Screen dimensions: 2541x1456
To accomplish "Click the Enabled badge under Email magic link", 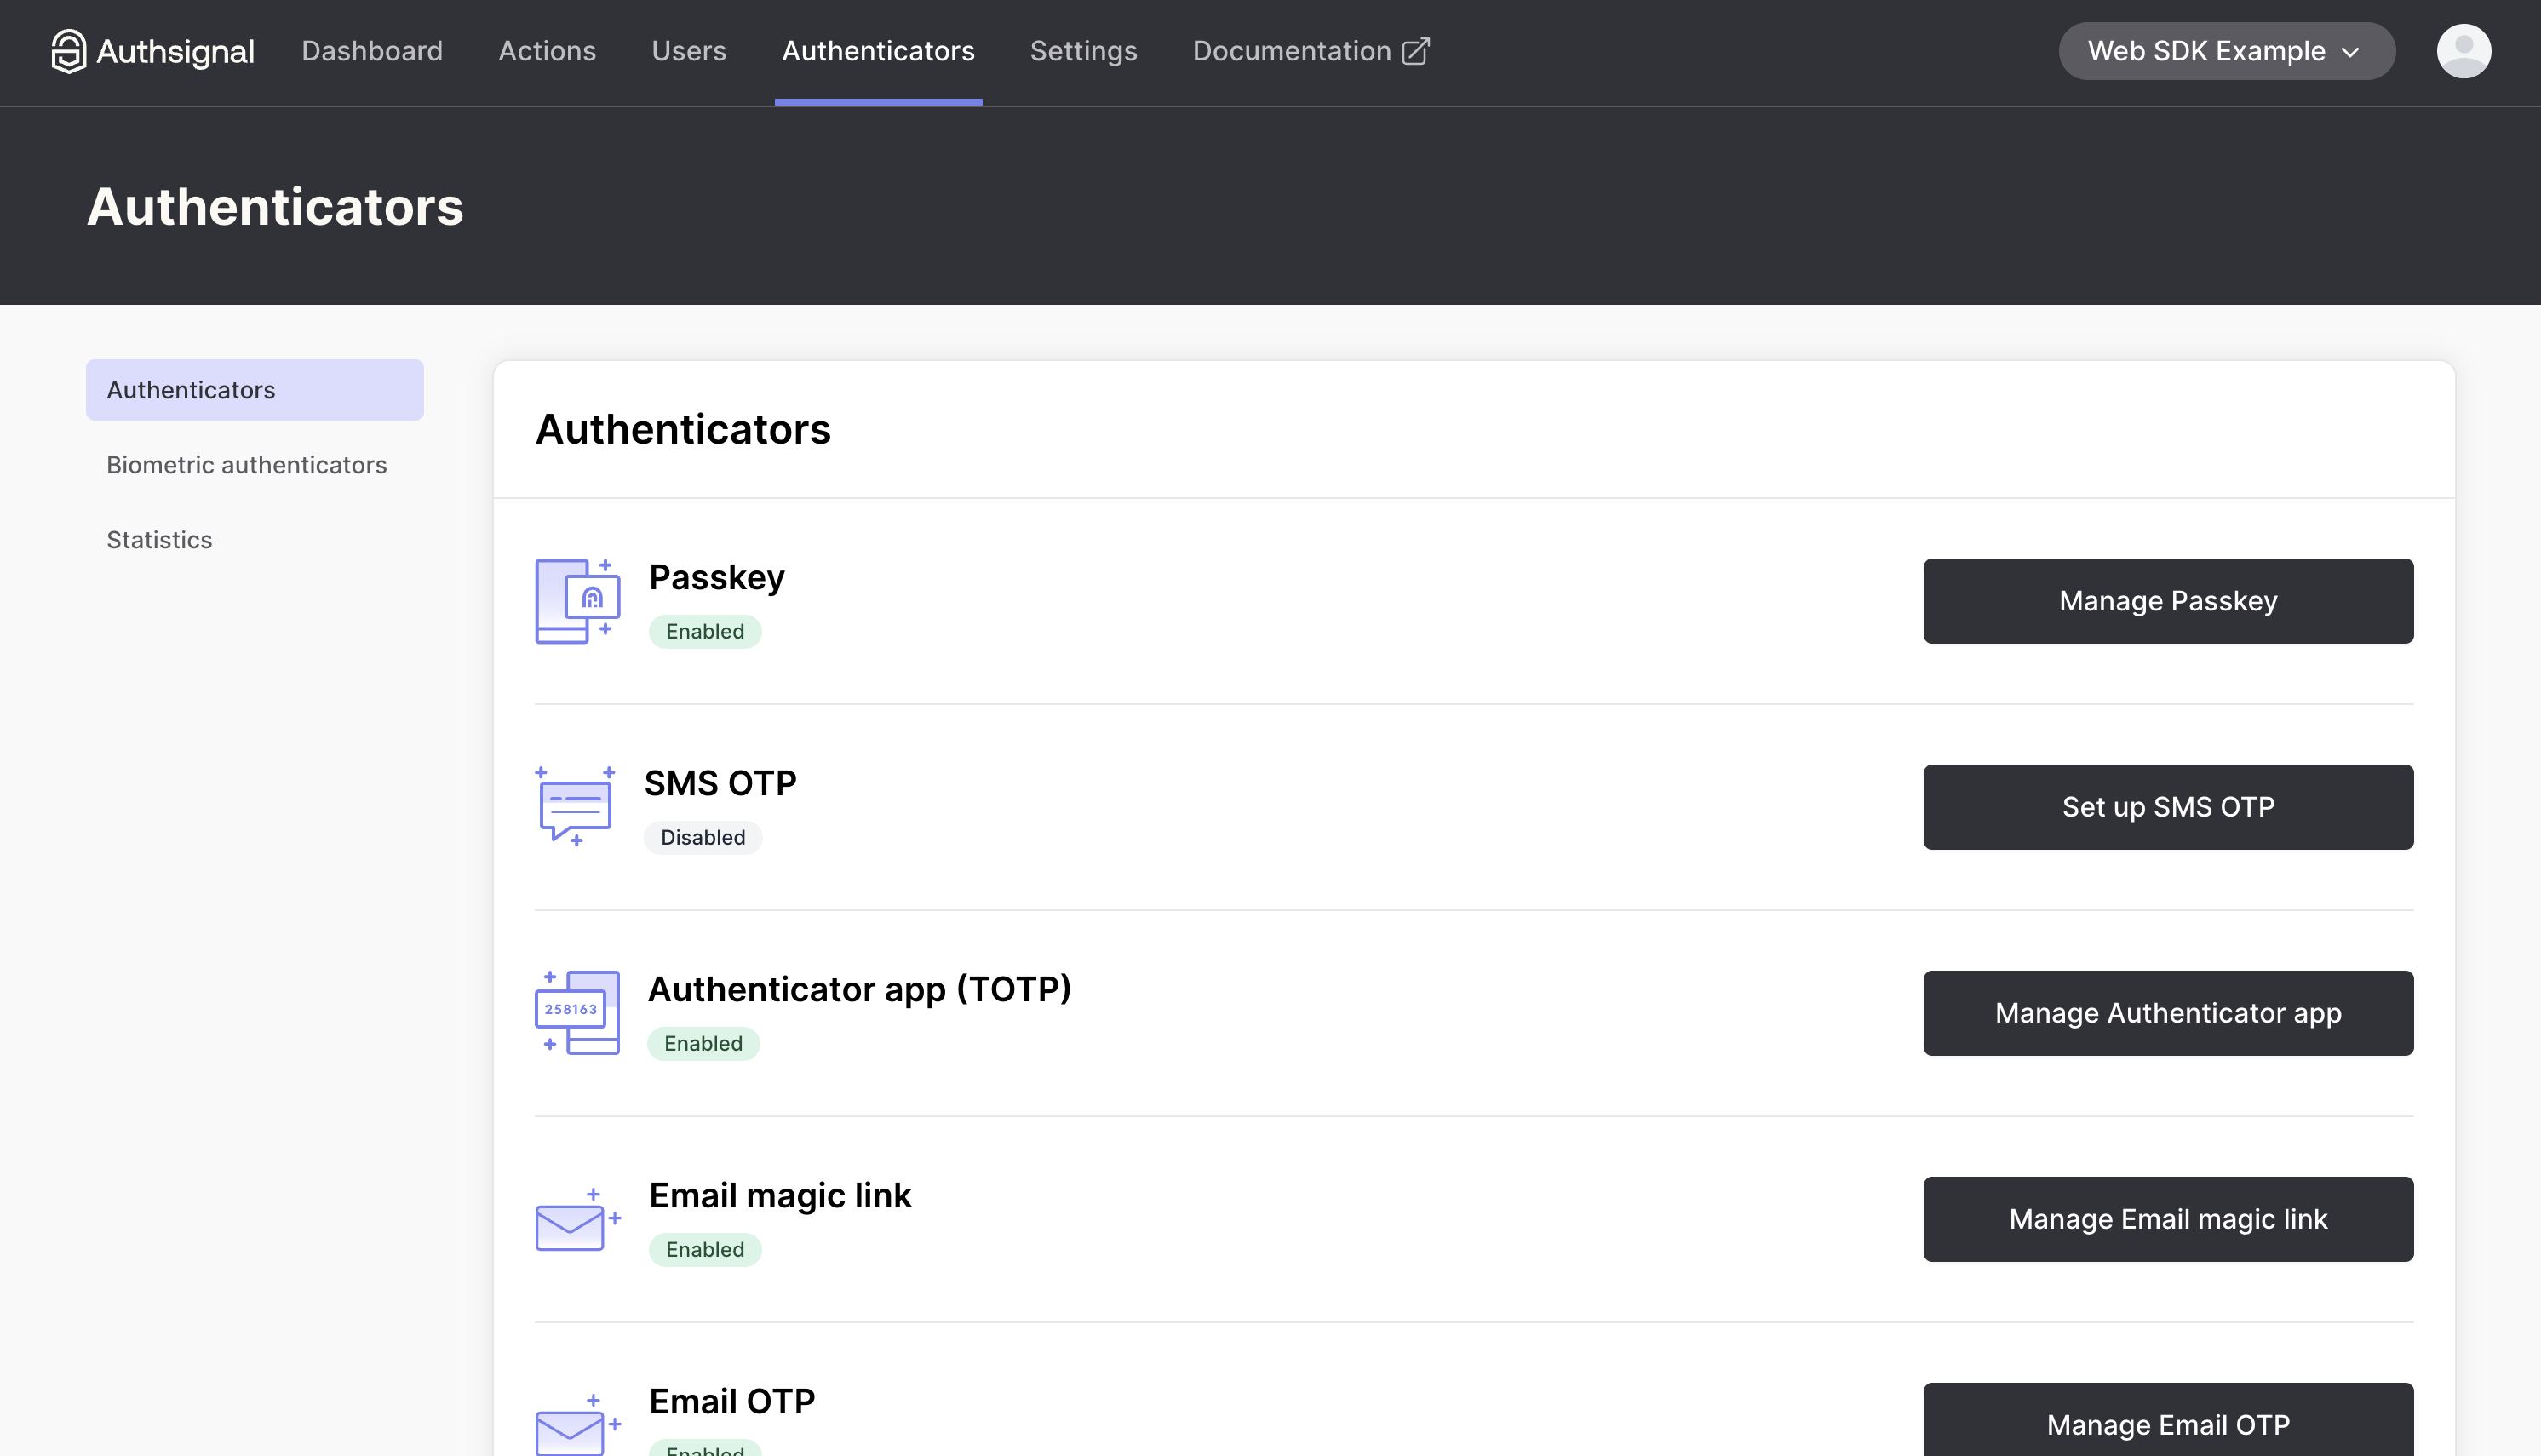I will 704,1249.
